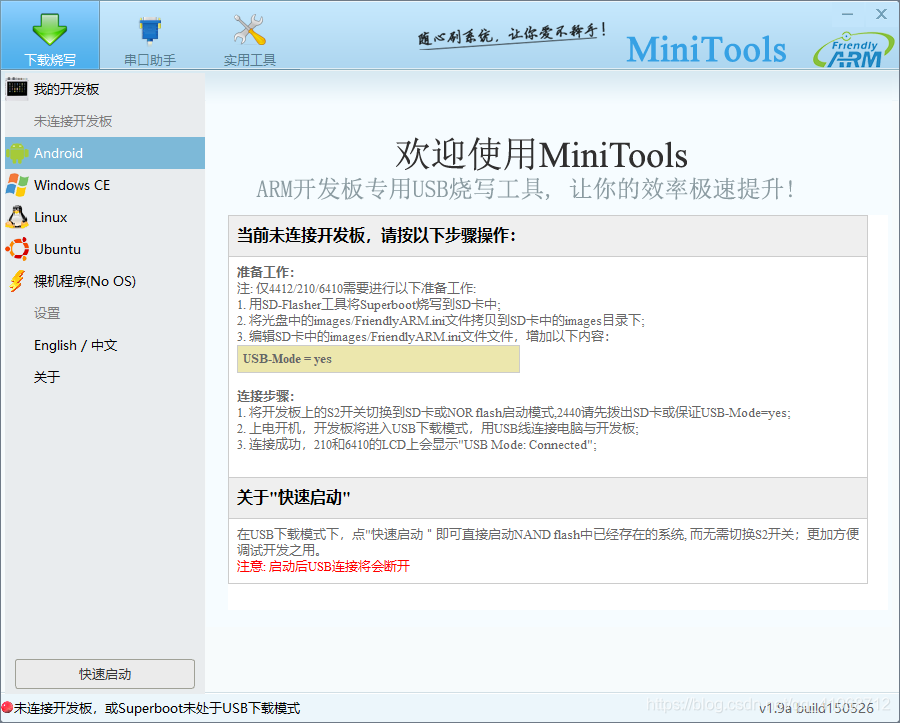
Task: Click the 连接步骤 label
Action: point(265,397)
